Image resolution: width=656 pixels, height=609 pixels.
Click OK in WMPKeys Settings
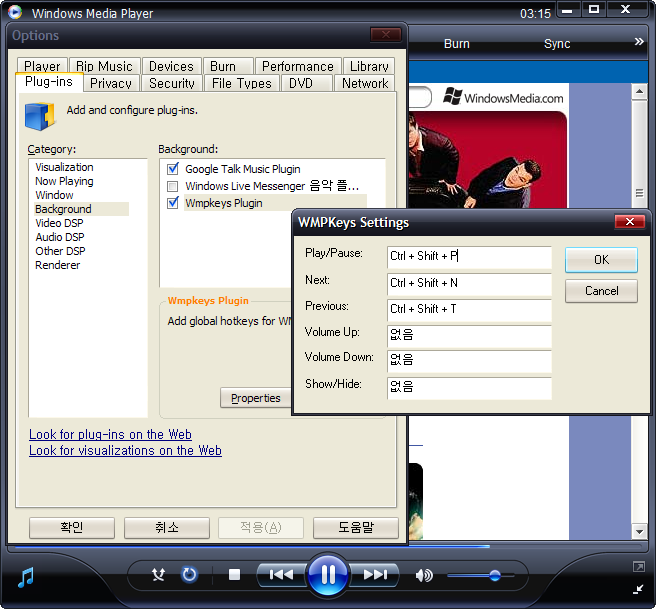[x=601, y=260]
